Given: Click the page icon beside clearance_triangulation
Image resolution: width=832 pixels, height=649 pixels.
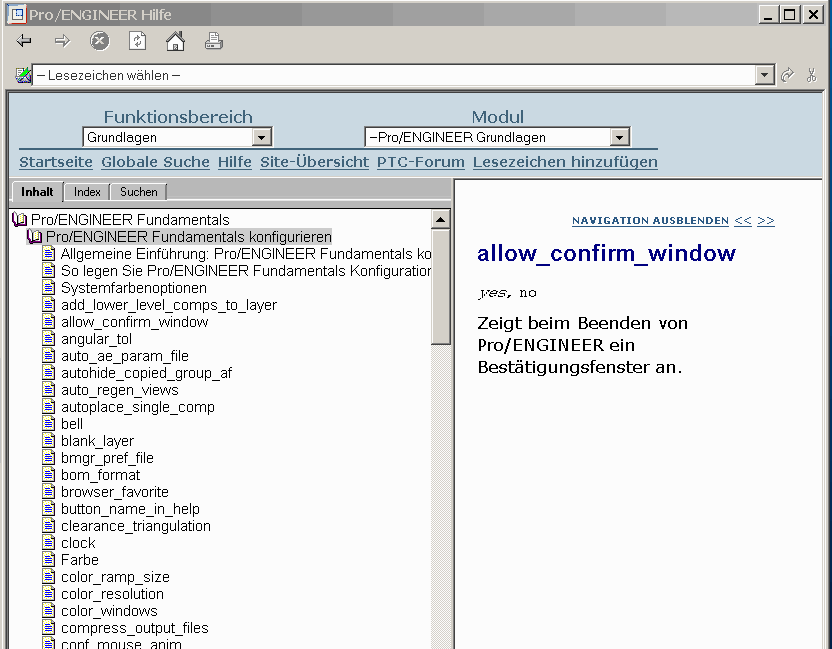Looking at the screenshot, I should 49,525.
